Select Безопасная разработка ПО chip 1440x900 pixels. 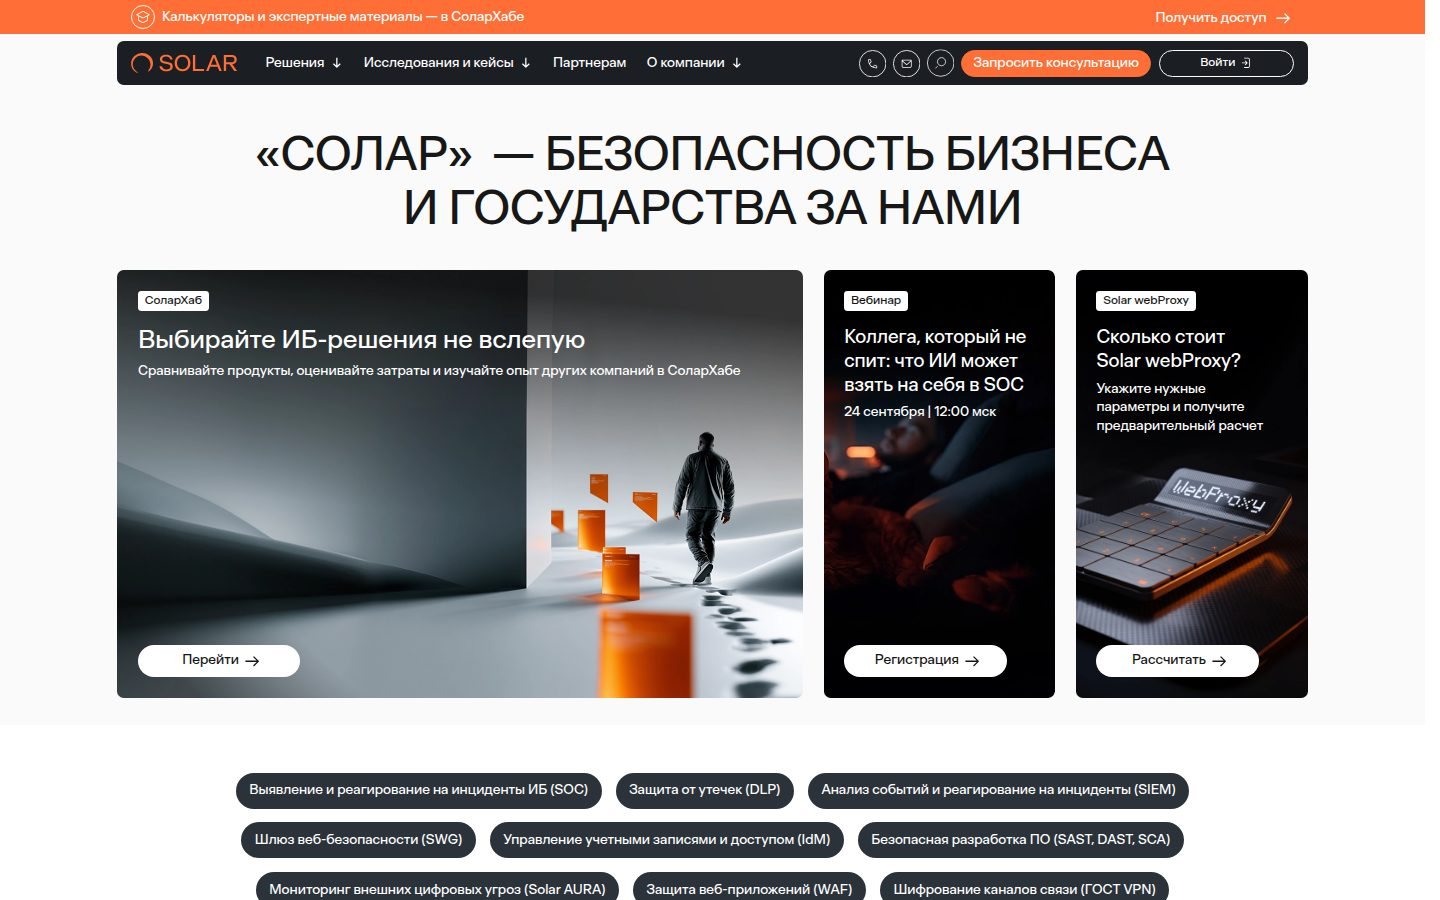(1021, 840)
